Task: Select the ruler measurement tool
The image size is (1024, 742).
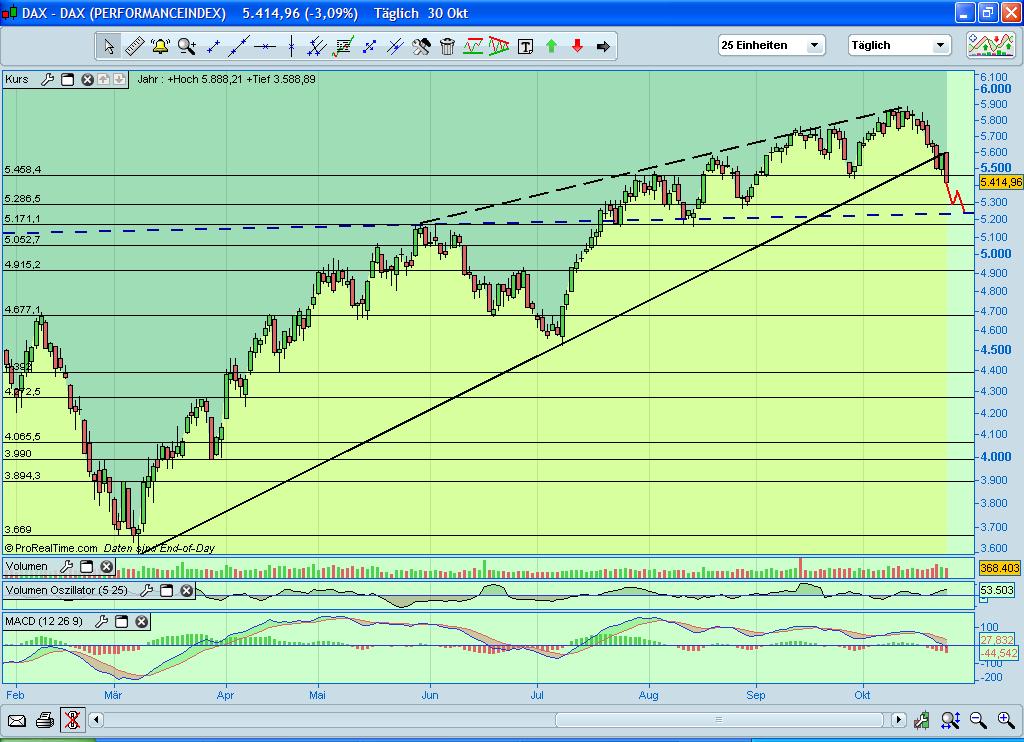Action: (x=135, y=46)
